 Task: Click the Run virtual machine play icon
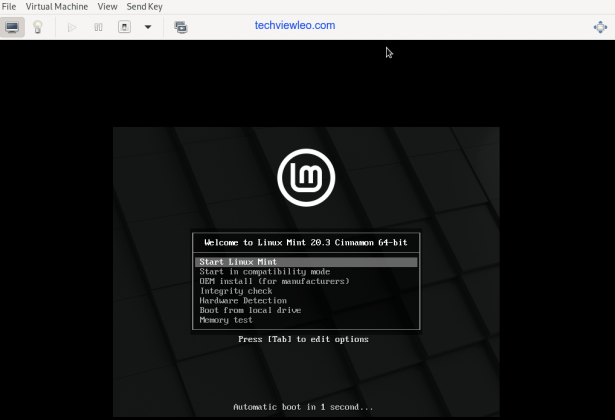coord(72,27)
